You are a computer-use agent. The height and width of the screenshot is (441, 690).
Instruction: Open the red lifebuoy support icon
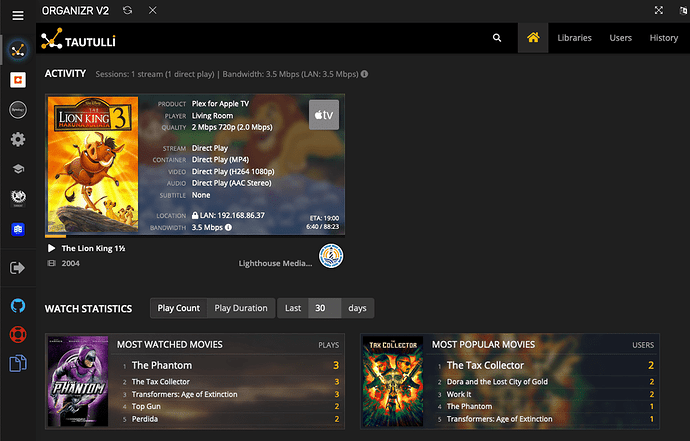point(18,334)
